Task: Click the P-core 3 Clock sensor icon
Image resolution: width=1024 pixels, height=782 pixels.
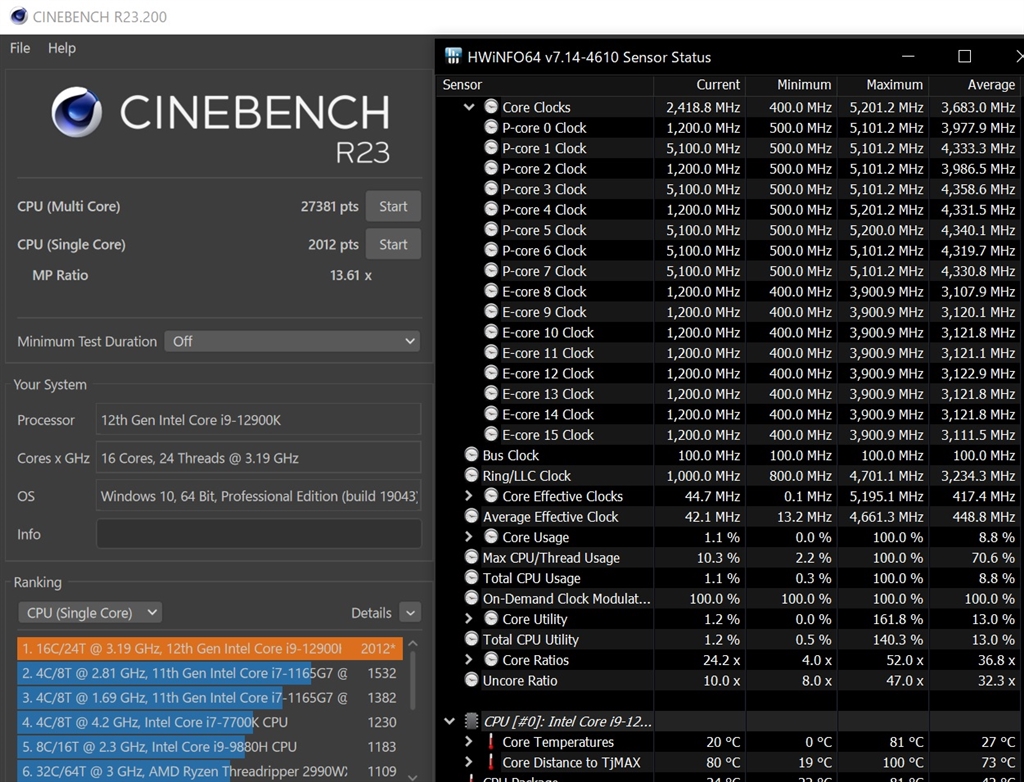Action: coord(491,188)
